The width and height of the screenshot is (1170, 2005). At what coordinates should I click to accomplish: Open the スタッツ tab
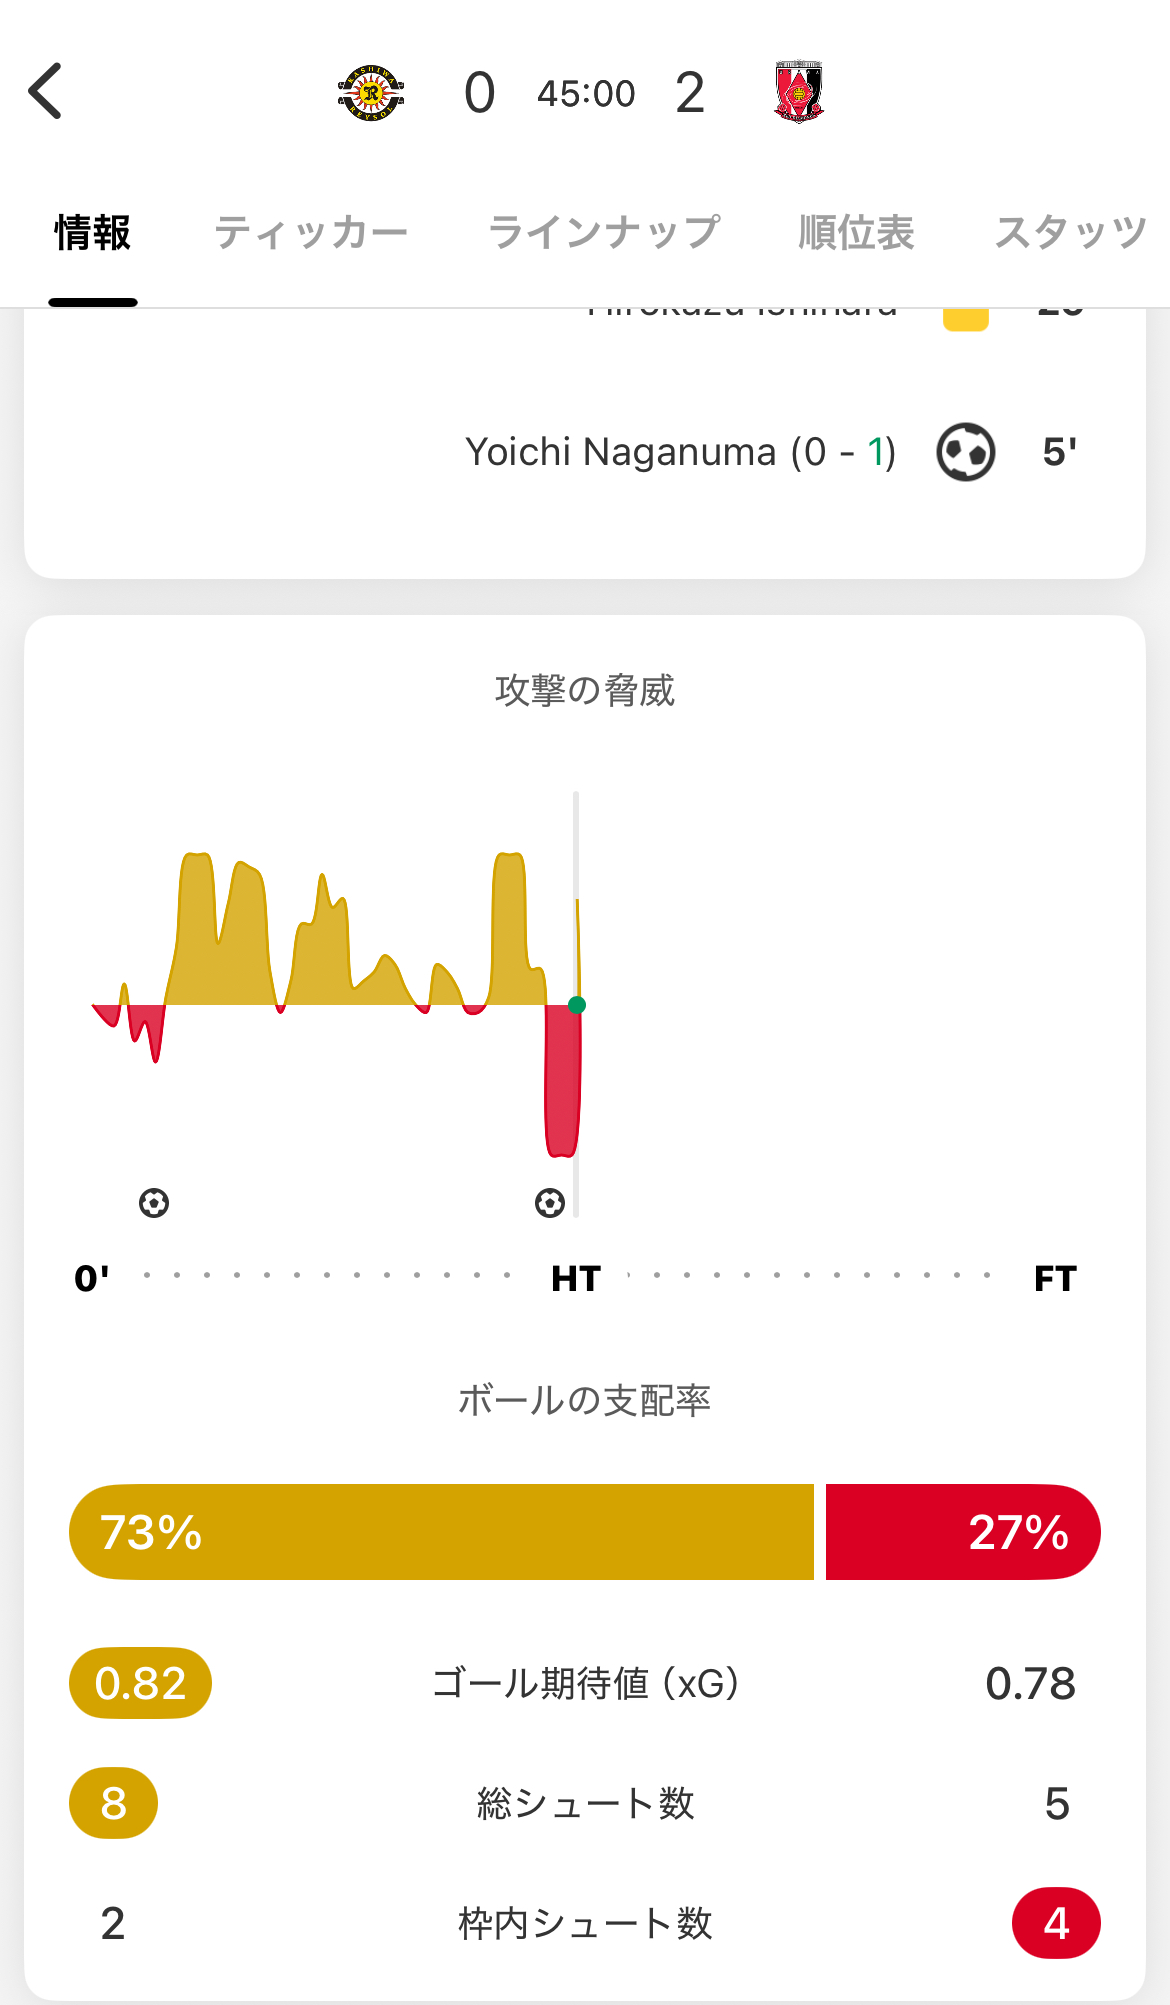[x=1070, y=232]
